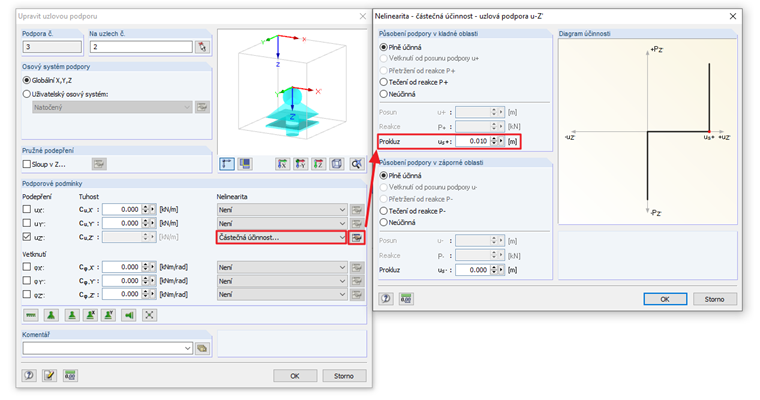Click Cφ,X' stiffness value field
The image size is (760, 400).
tap(122, 267)
